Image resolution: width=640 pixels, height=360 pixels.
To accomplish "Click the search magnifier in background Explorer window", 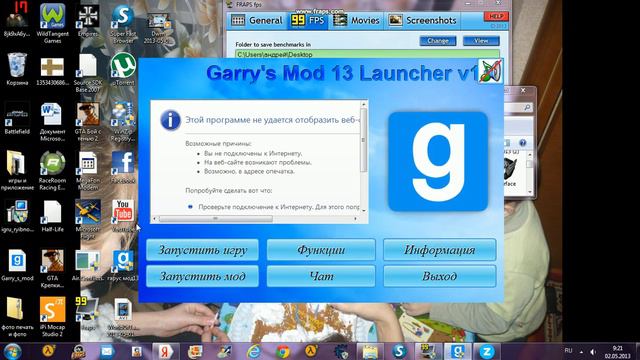I will (527, 107).
